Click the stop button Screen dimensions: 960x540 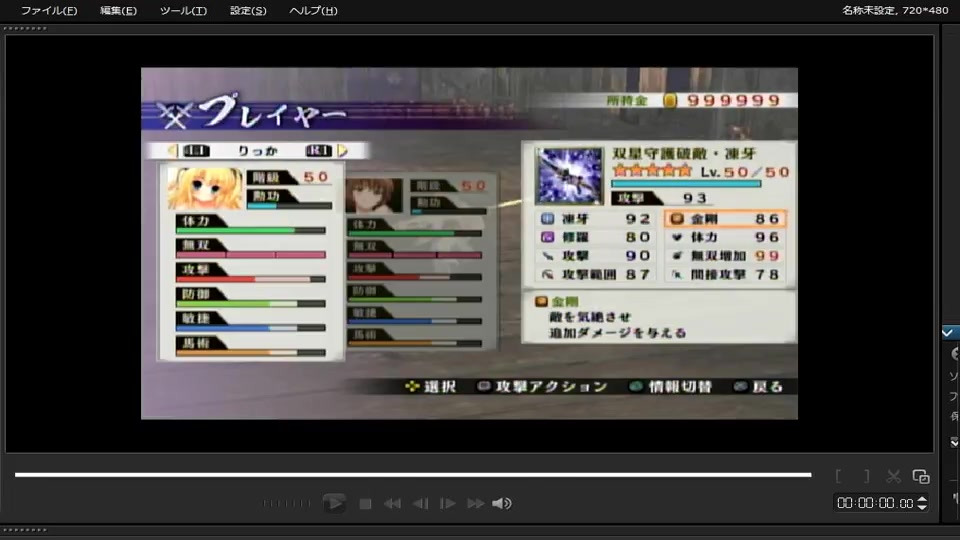coord(366,503)
